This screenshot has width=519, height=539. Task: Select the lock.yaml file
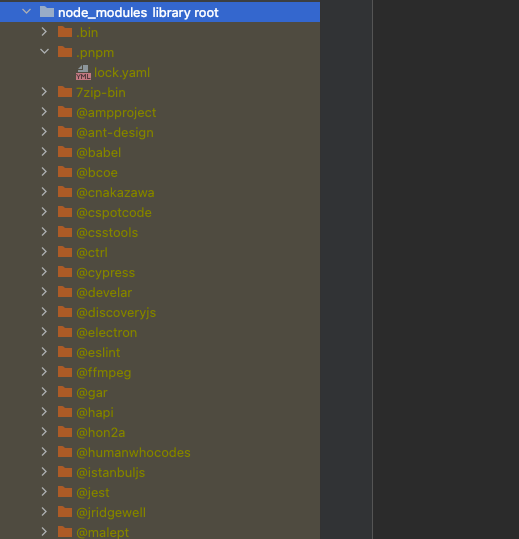tap(122, 73)
